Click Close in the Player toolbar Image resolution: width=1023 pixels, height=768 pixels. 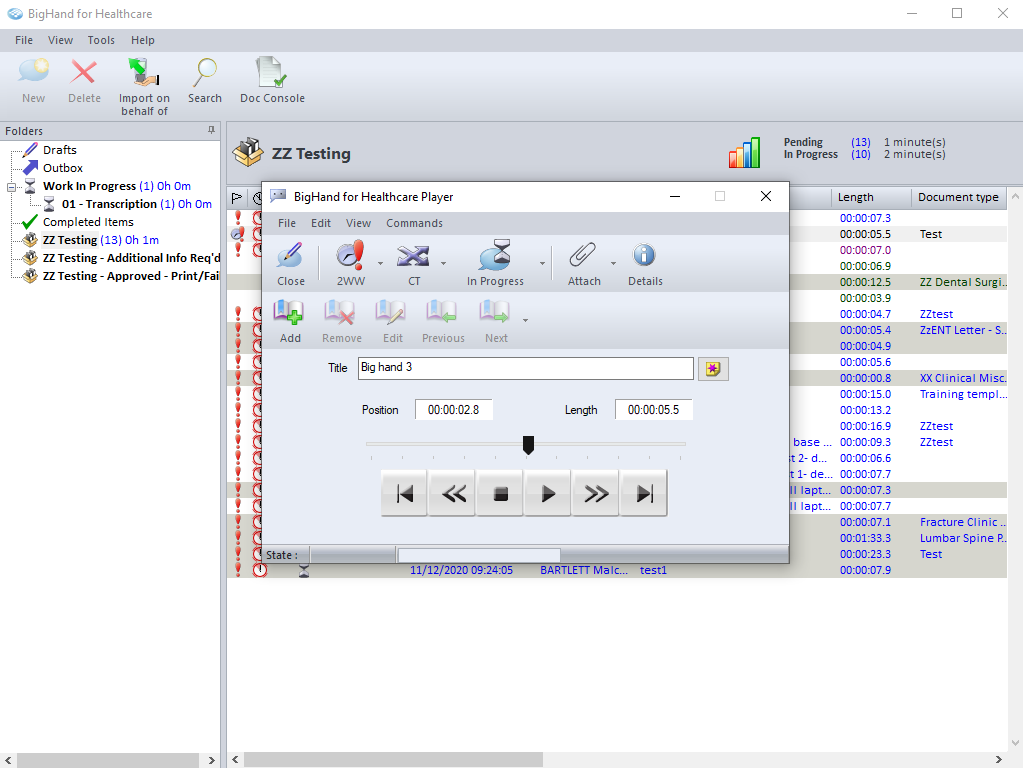click(290, 264)
